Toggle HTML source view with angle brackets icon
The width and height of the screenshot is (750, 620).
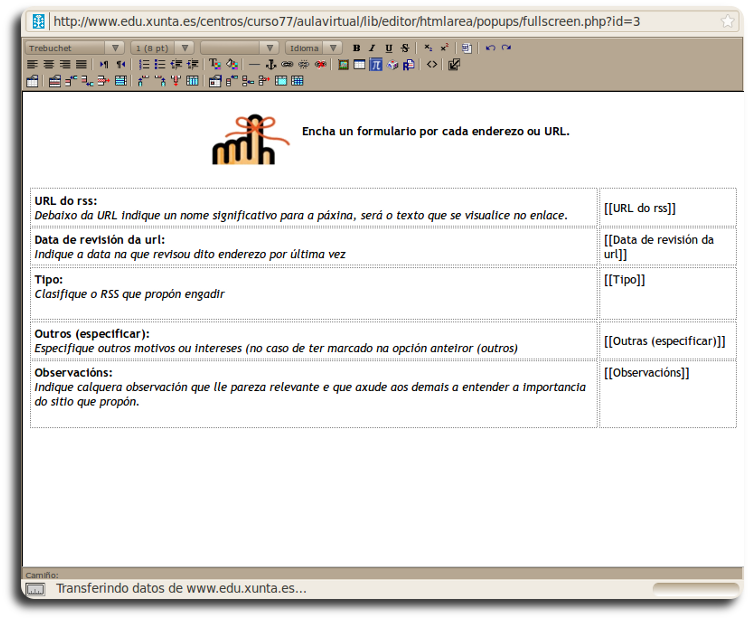coord(432,64)
